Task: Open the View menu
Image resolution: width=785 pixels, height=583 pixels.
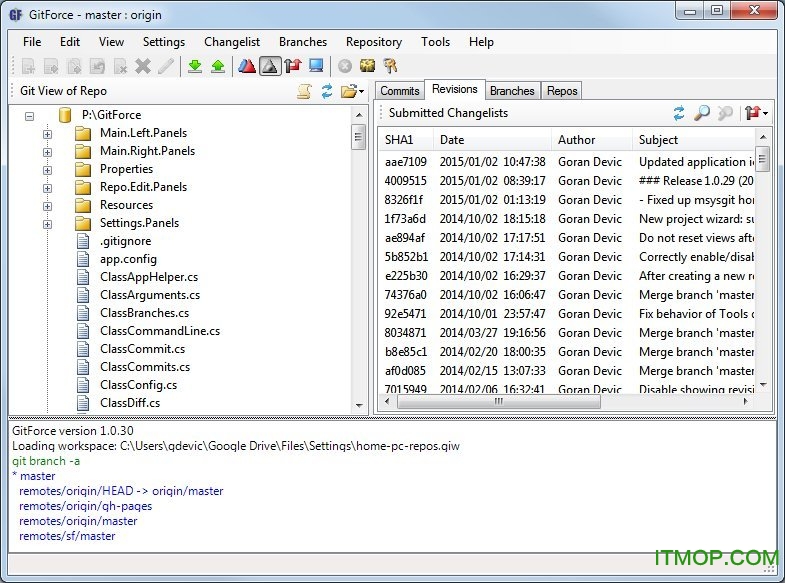Action: tap(111, 42)
